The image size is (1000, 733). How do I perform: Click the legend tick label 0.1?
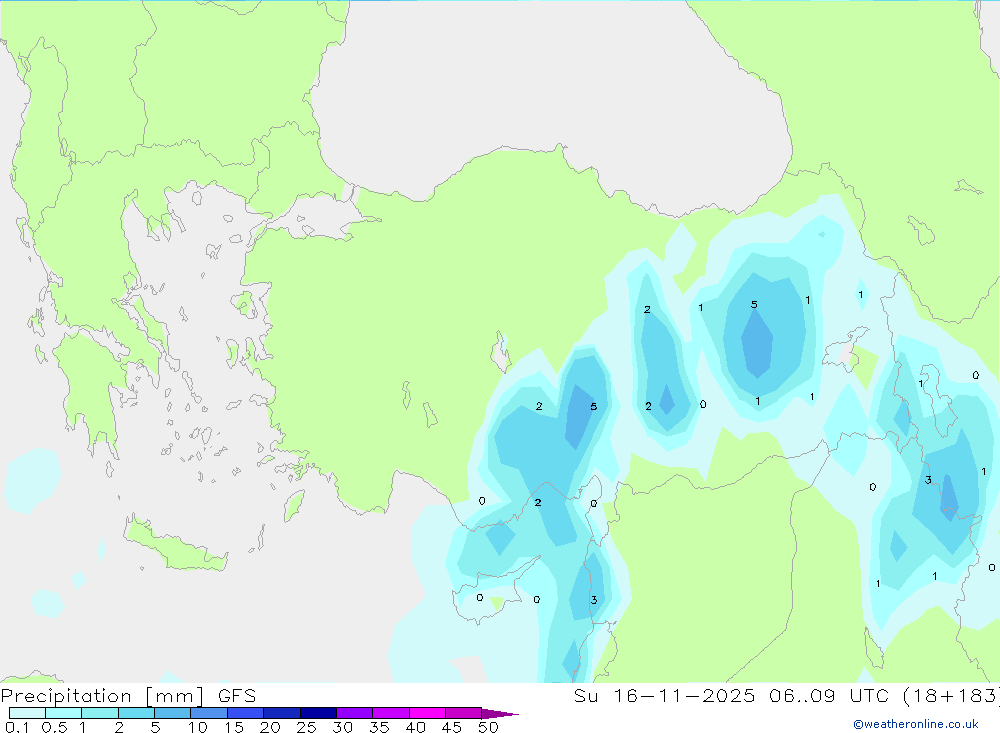[x=17, y=727]
